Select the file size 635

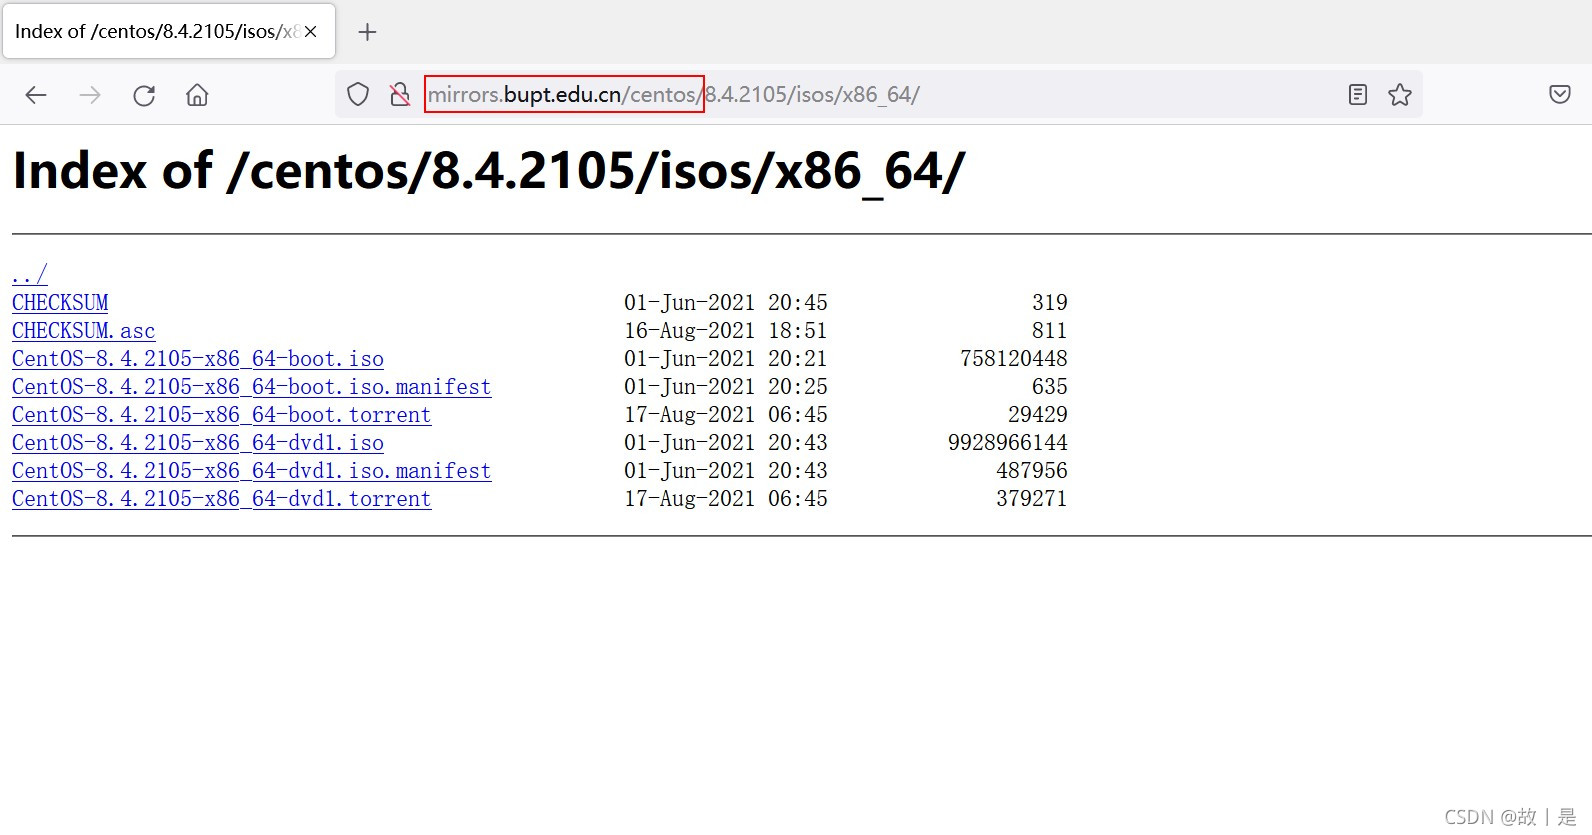point(1050,386)
